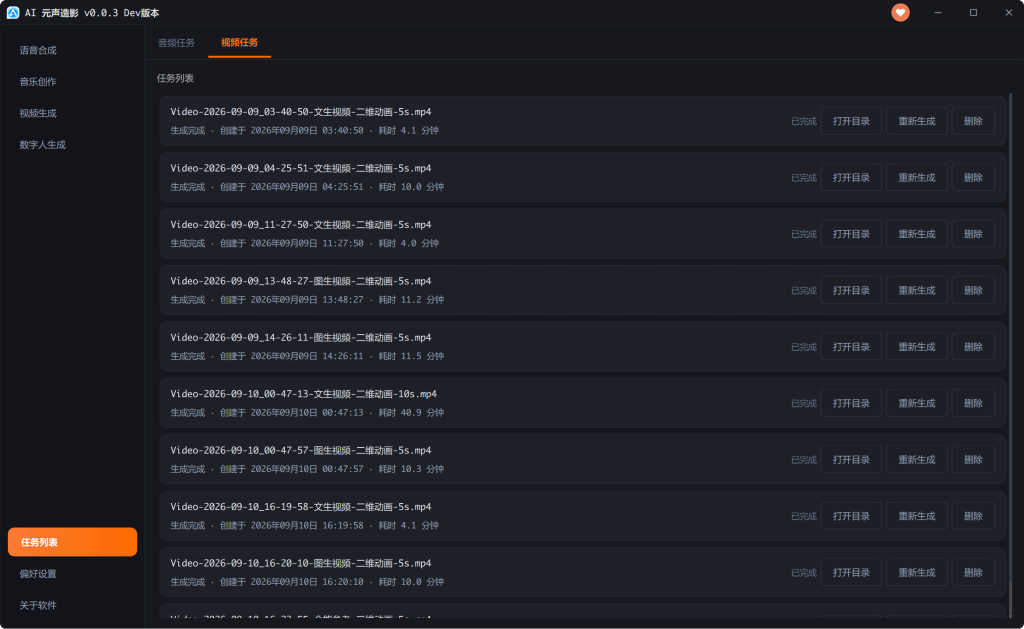Delete the Video-2026-09-10_16-19-58 task
1024x629 pixels.
click(973, 517)
